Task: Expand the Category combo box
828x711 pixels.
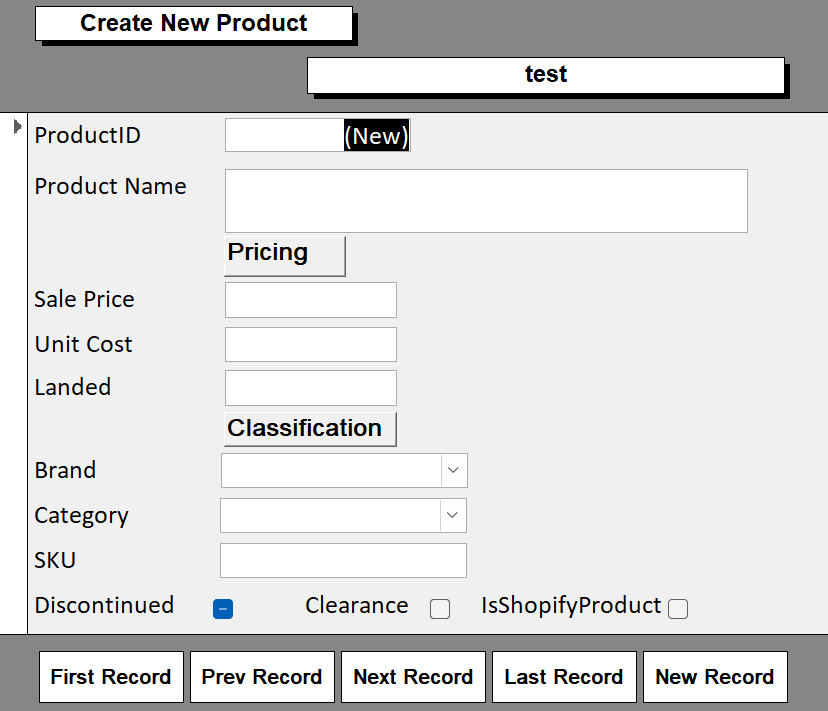Action: click(x=453, y=516)
